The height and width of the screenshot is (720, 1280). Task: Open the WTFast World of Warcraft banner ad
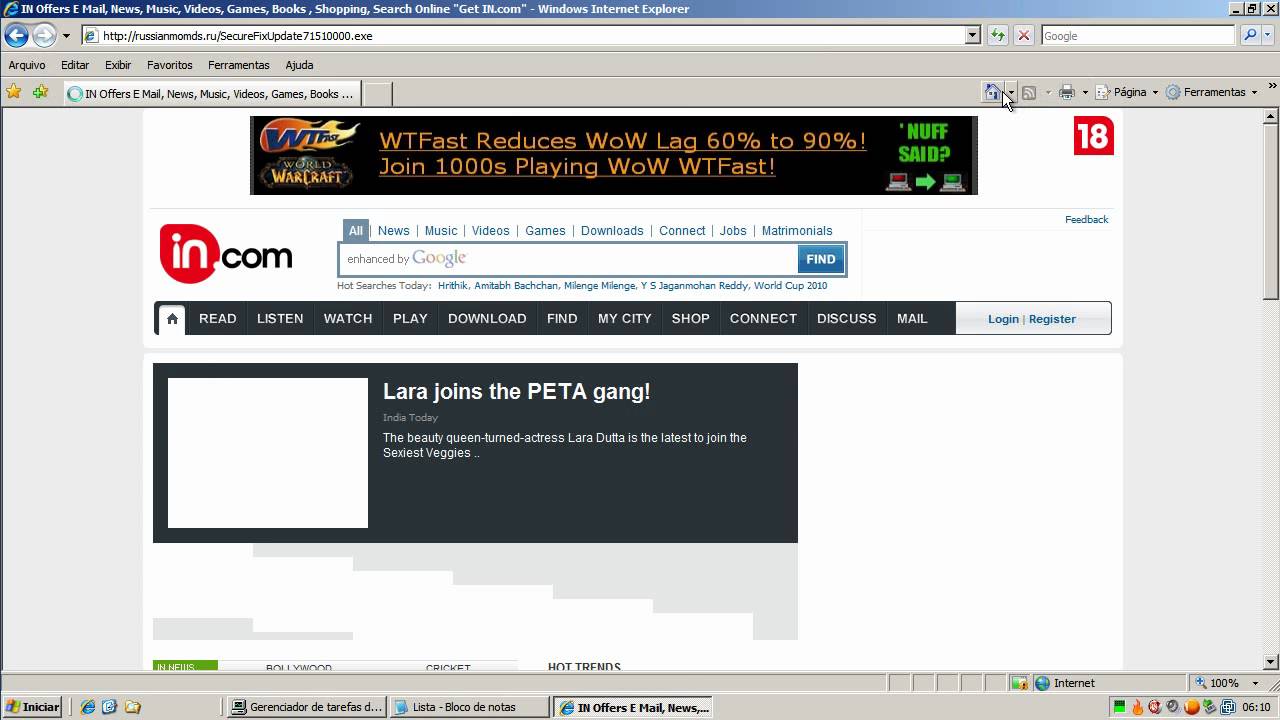click(613, 155)
